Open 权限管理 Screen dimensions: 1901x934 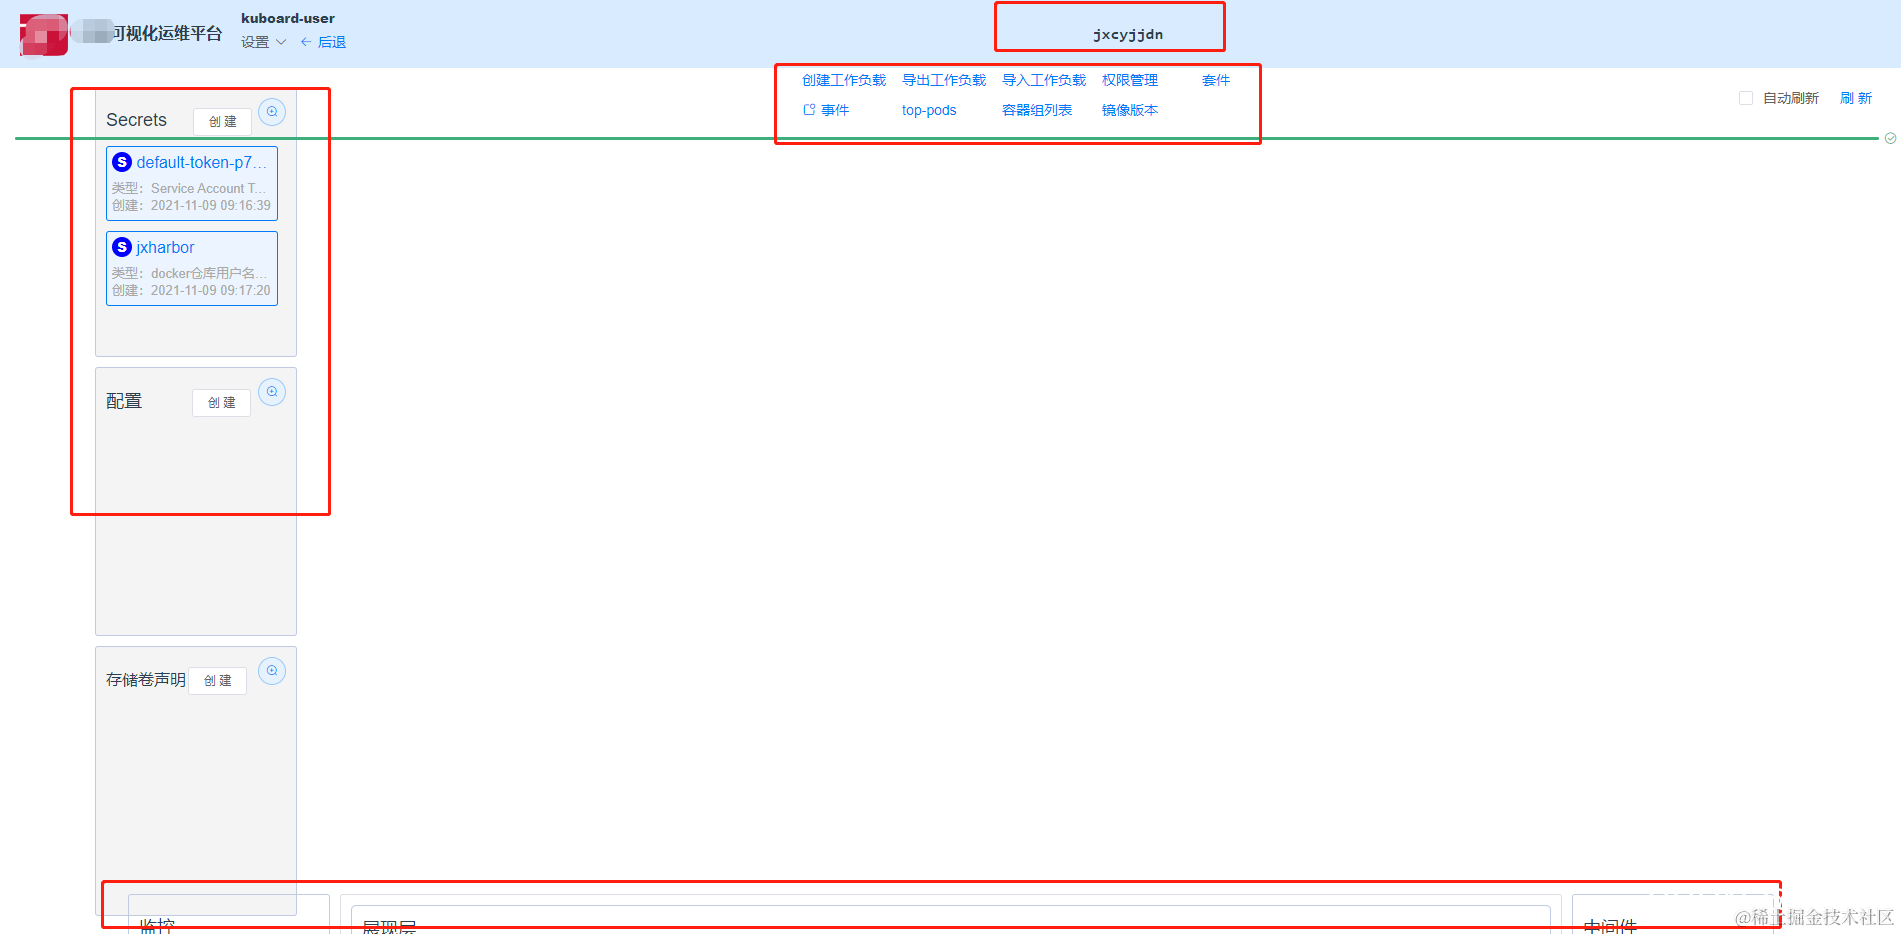point(1130,80)
